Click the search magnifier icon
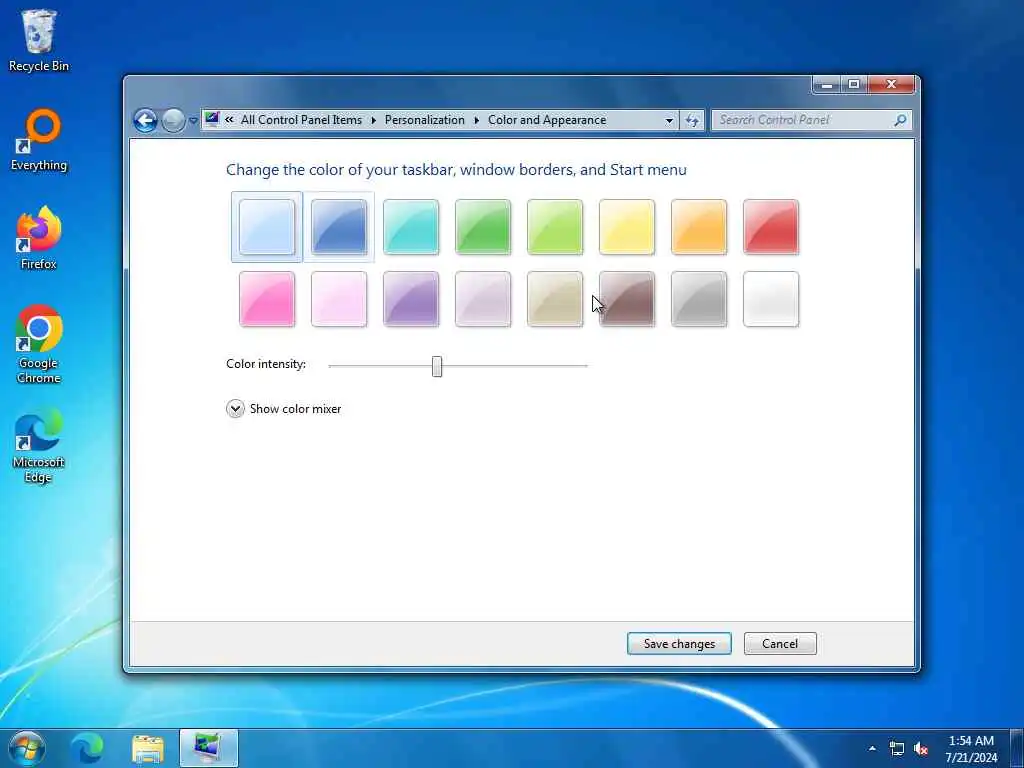 pyautogui.click(x=901, y=120)
